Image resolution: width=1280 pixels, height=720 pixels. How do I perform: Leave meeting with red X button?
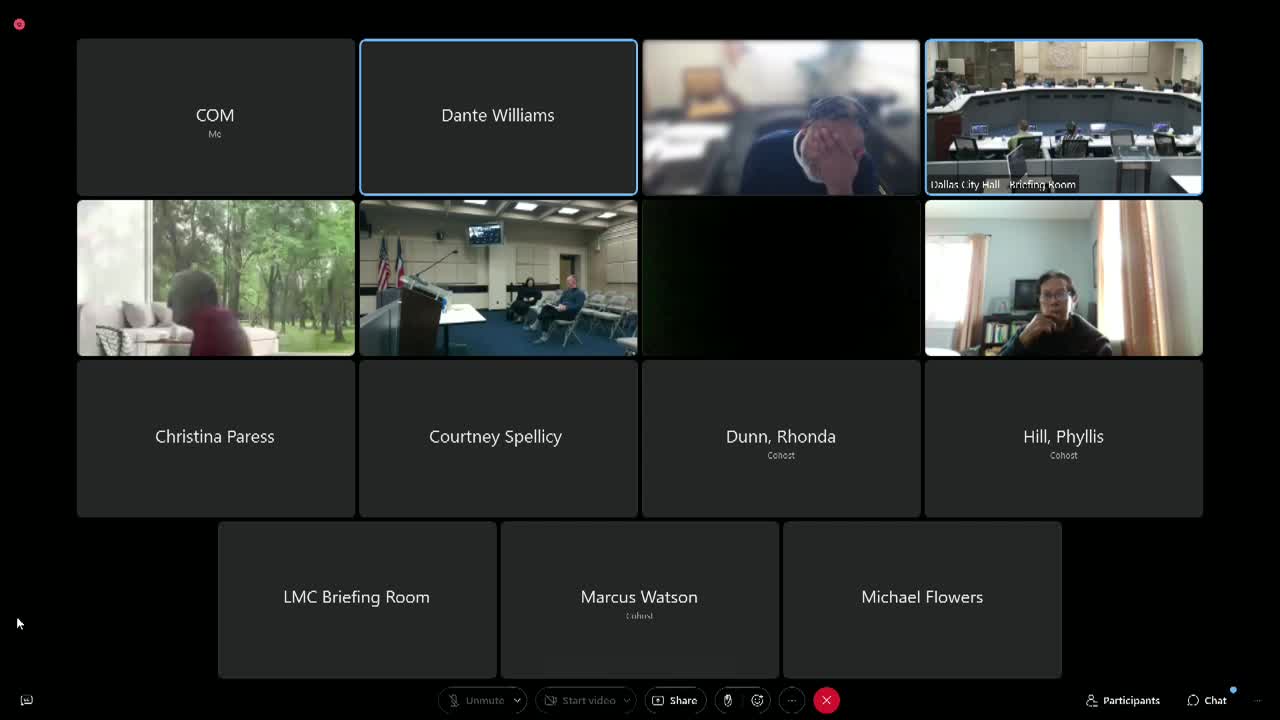click(x=826, y=700)
